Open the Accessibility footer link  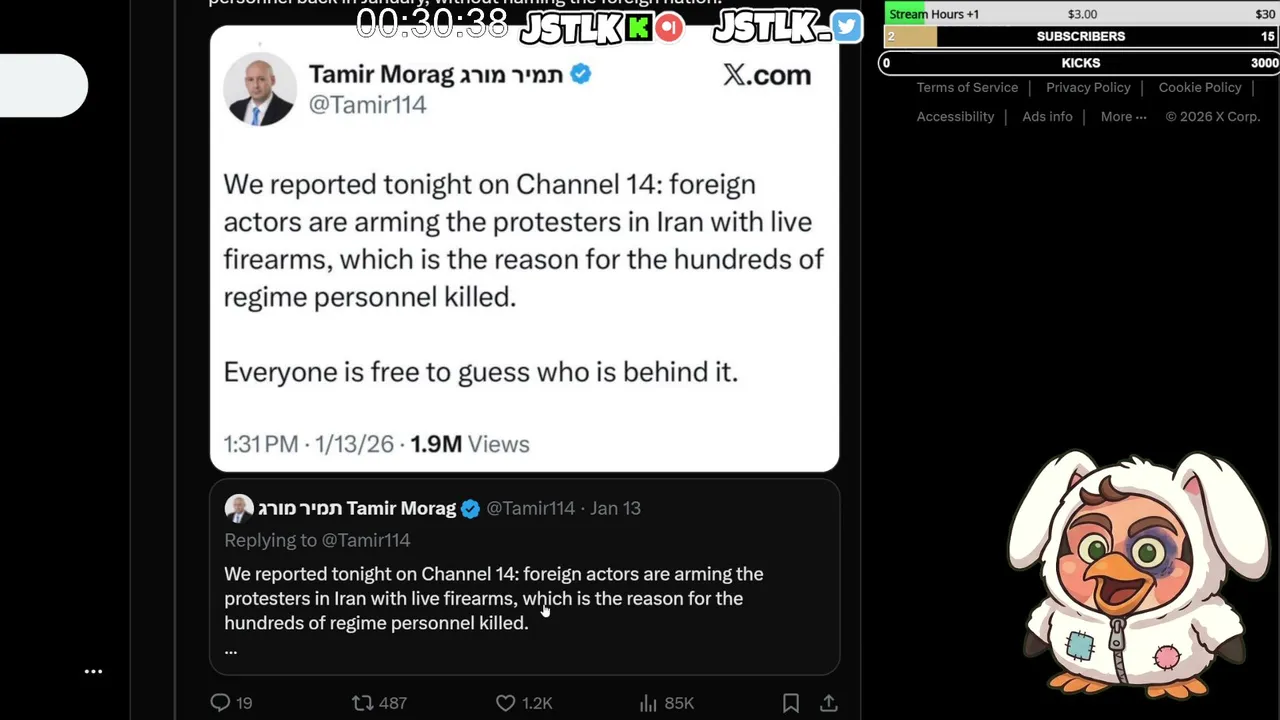pos(955,117)
